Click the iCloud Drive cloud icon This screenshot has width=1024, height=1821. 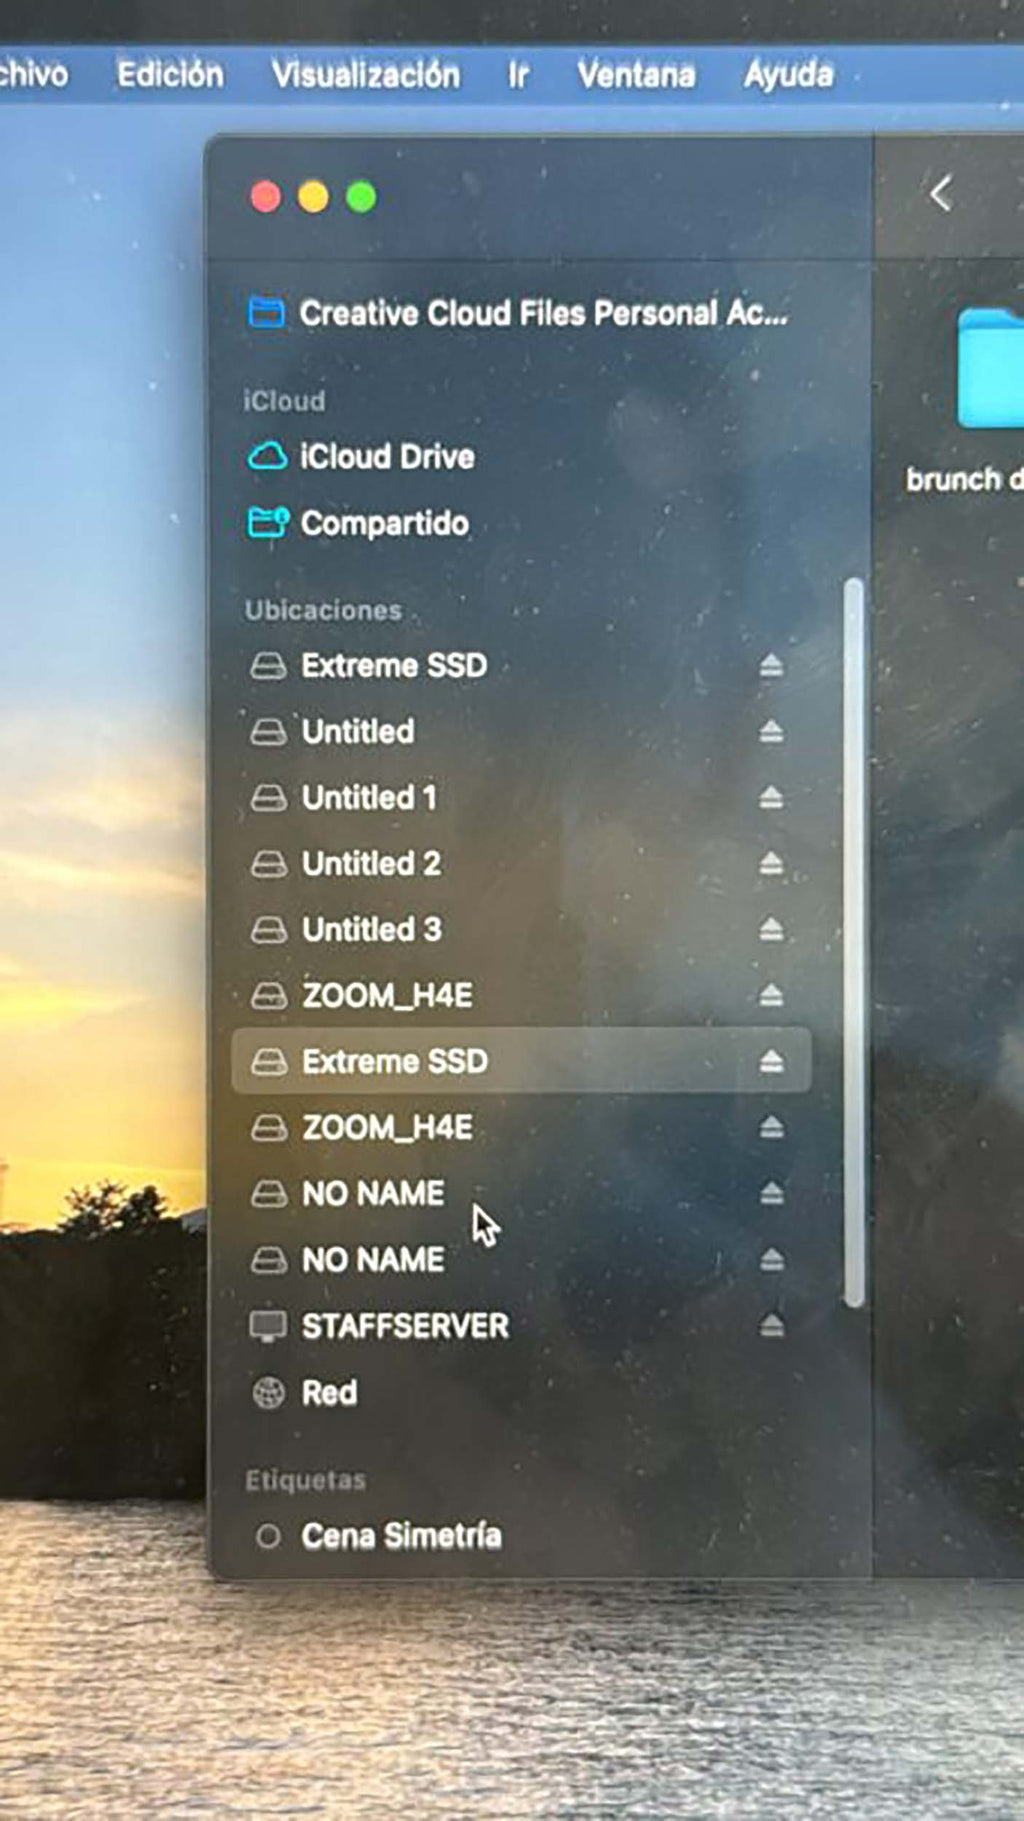tap(267, 457)
